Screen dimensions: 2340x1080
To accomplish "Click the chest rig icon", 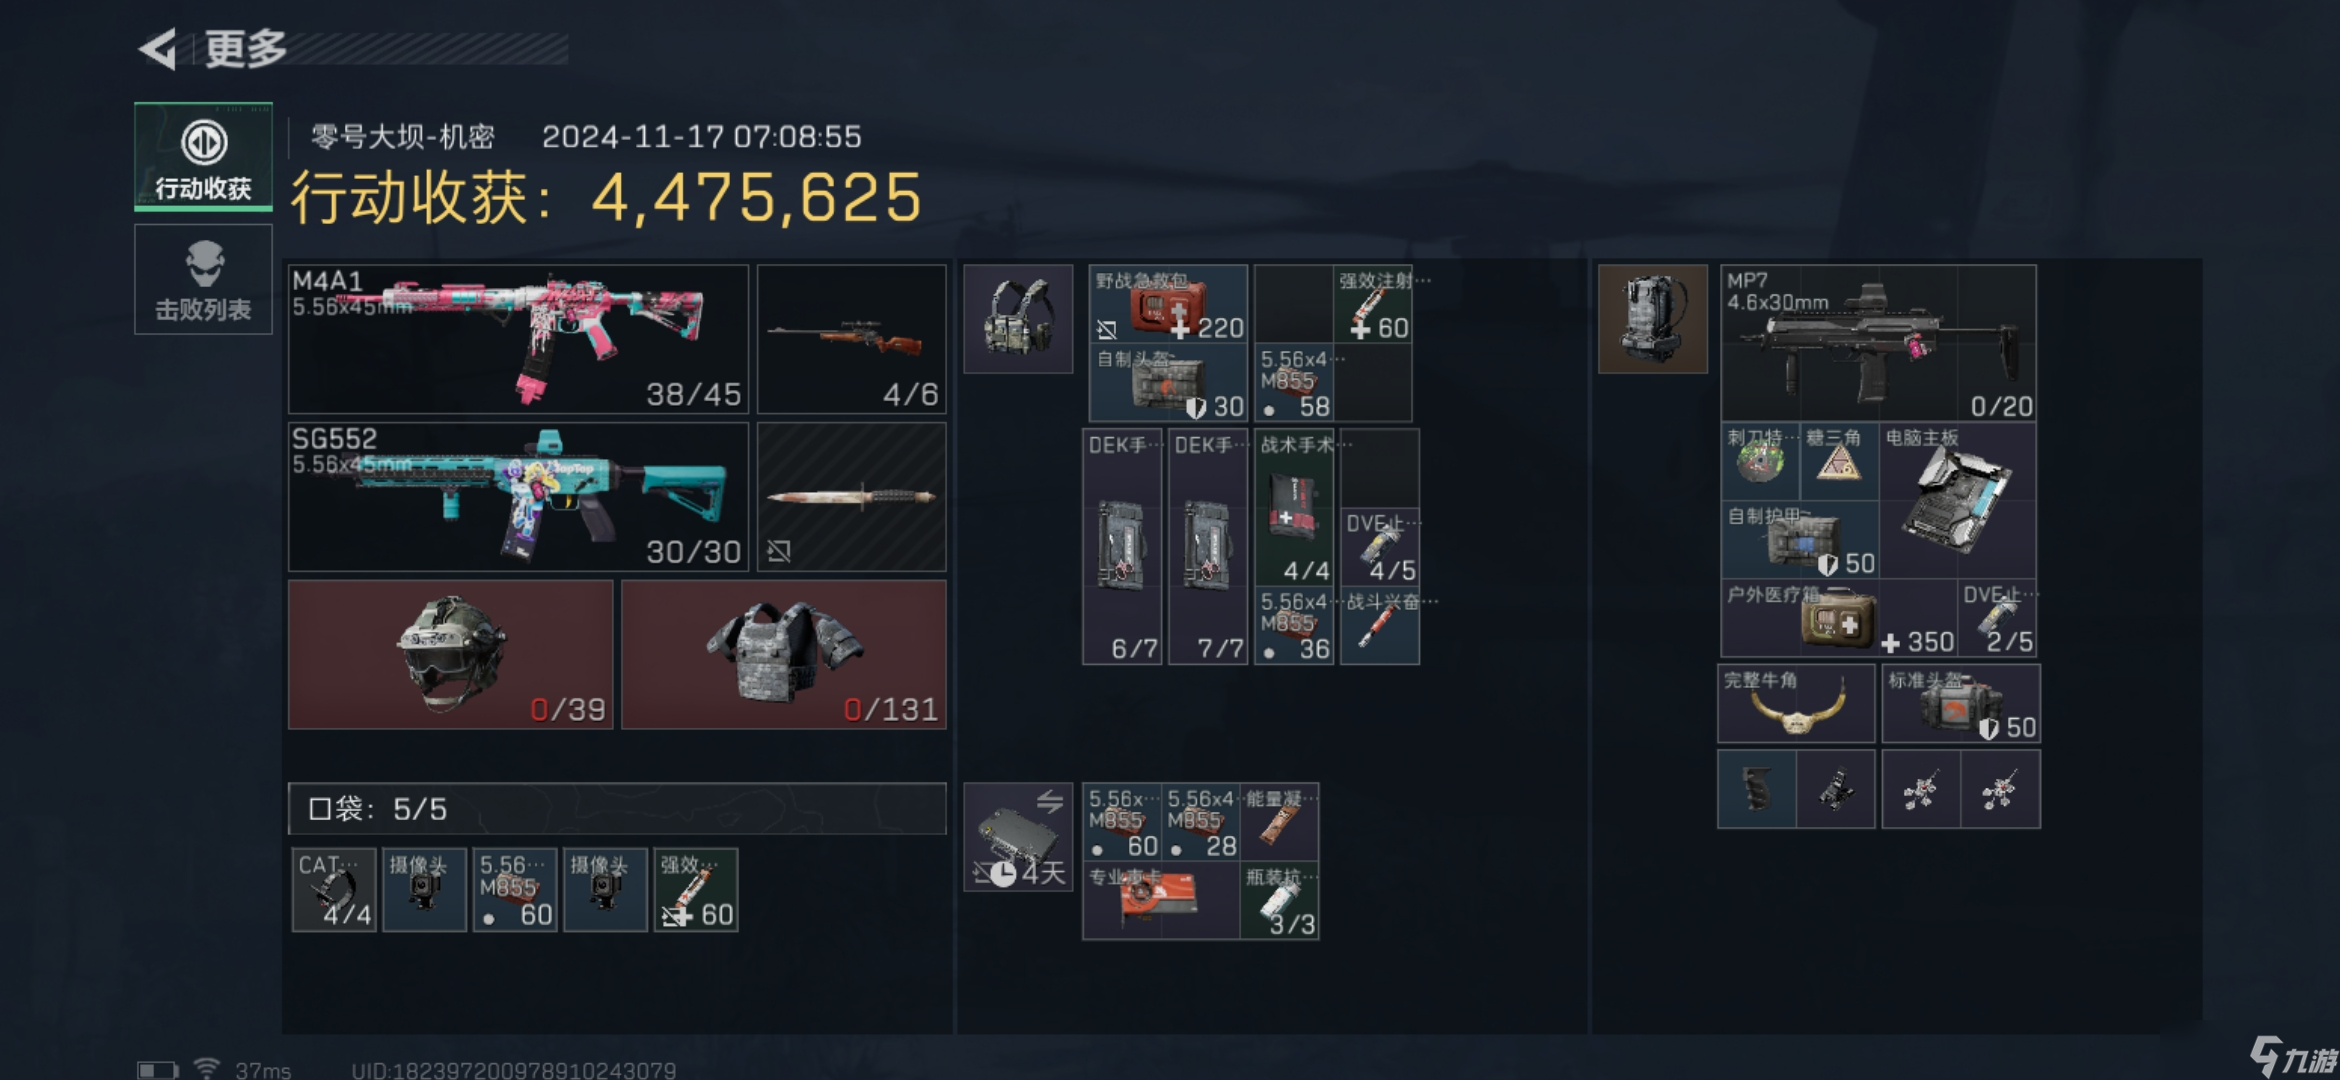I will point(1018,319).
